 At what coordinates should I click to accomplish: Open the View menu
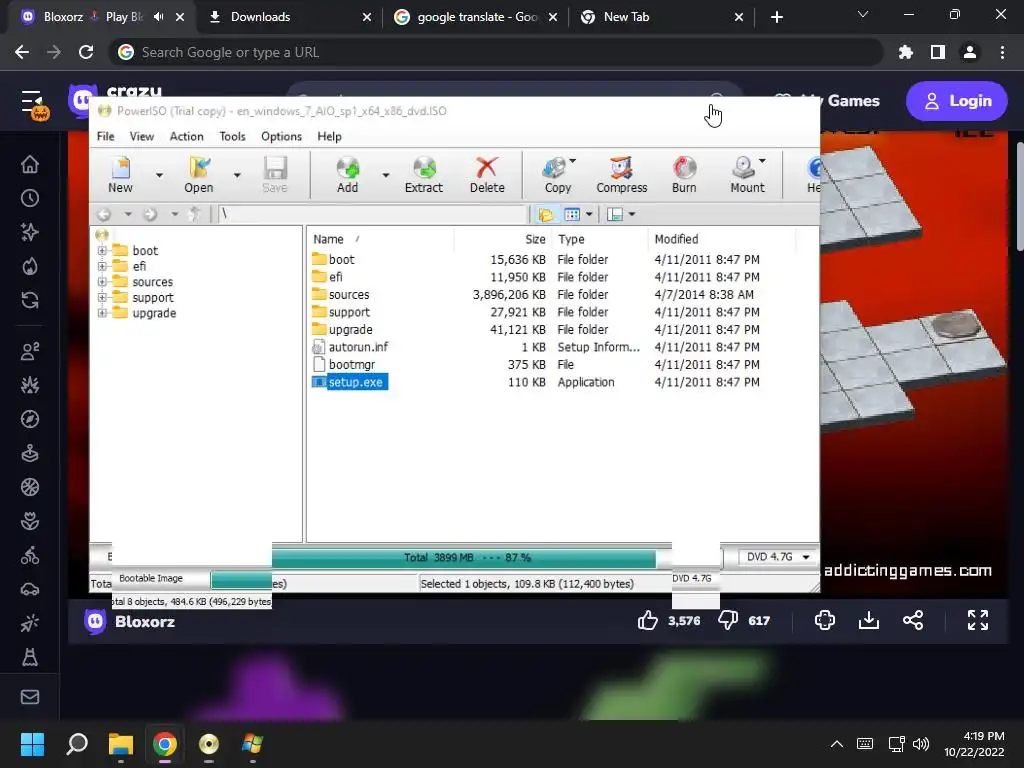142,136
